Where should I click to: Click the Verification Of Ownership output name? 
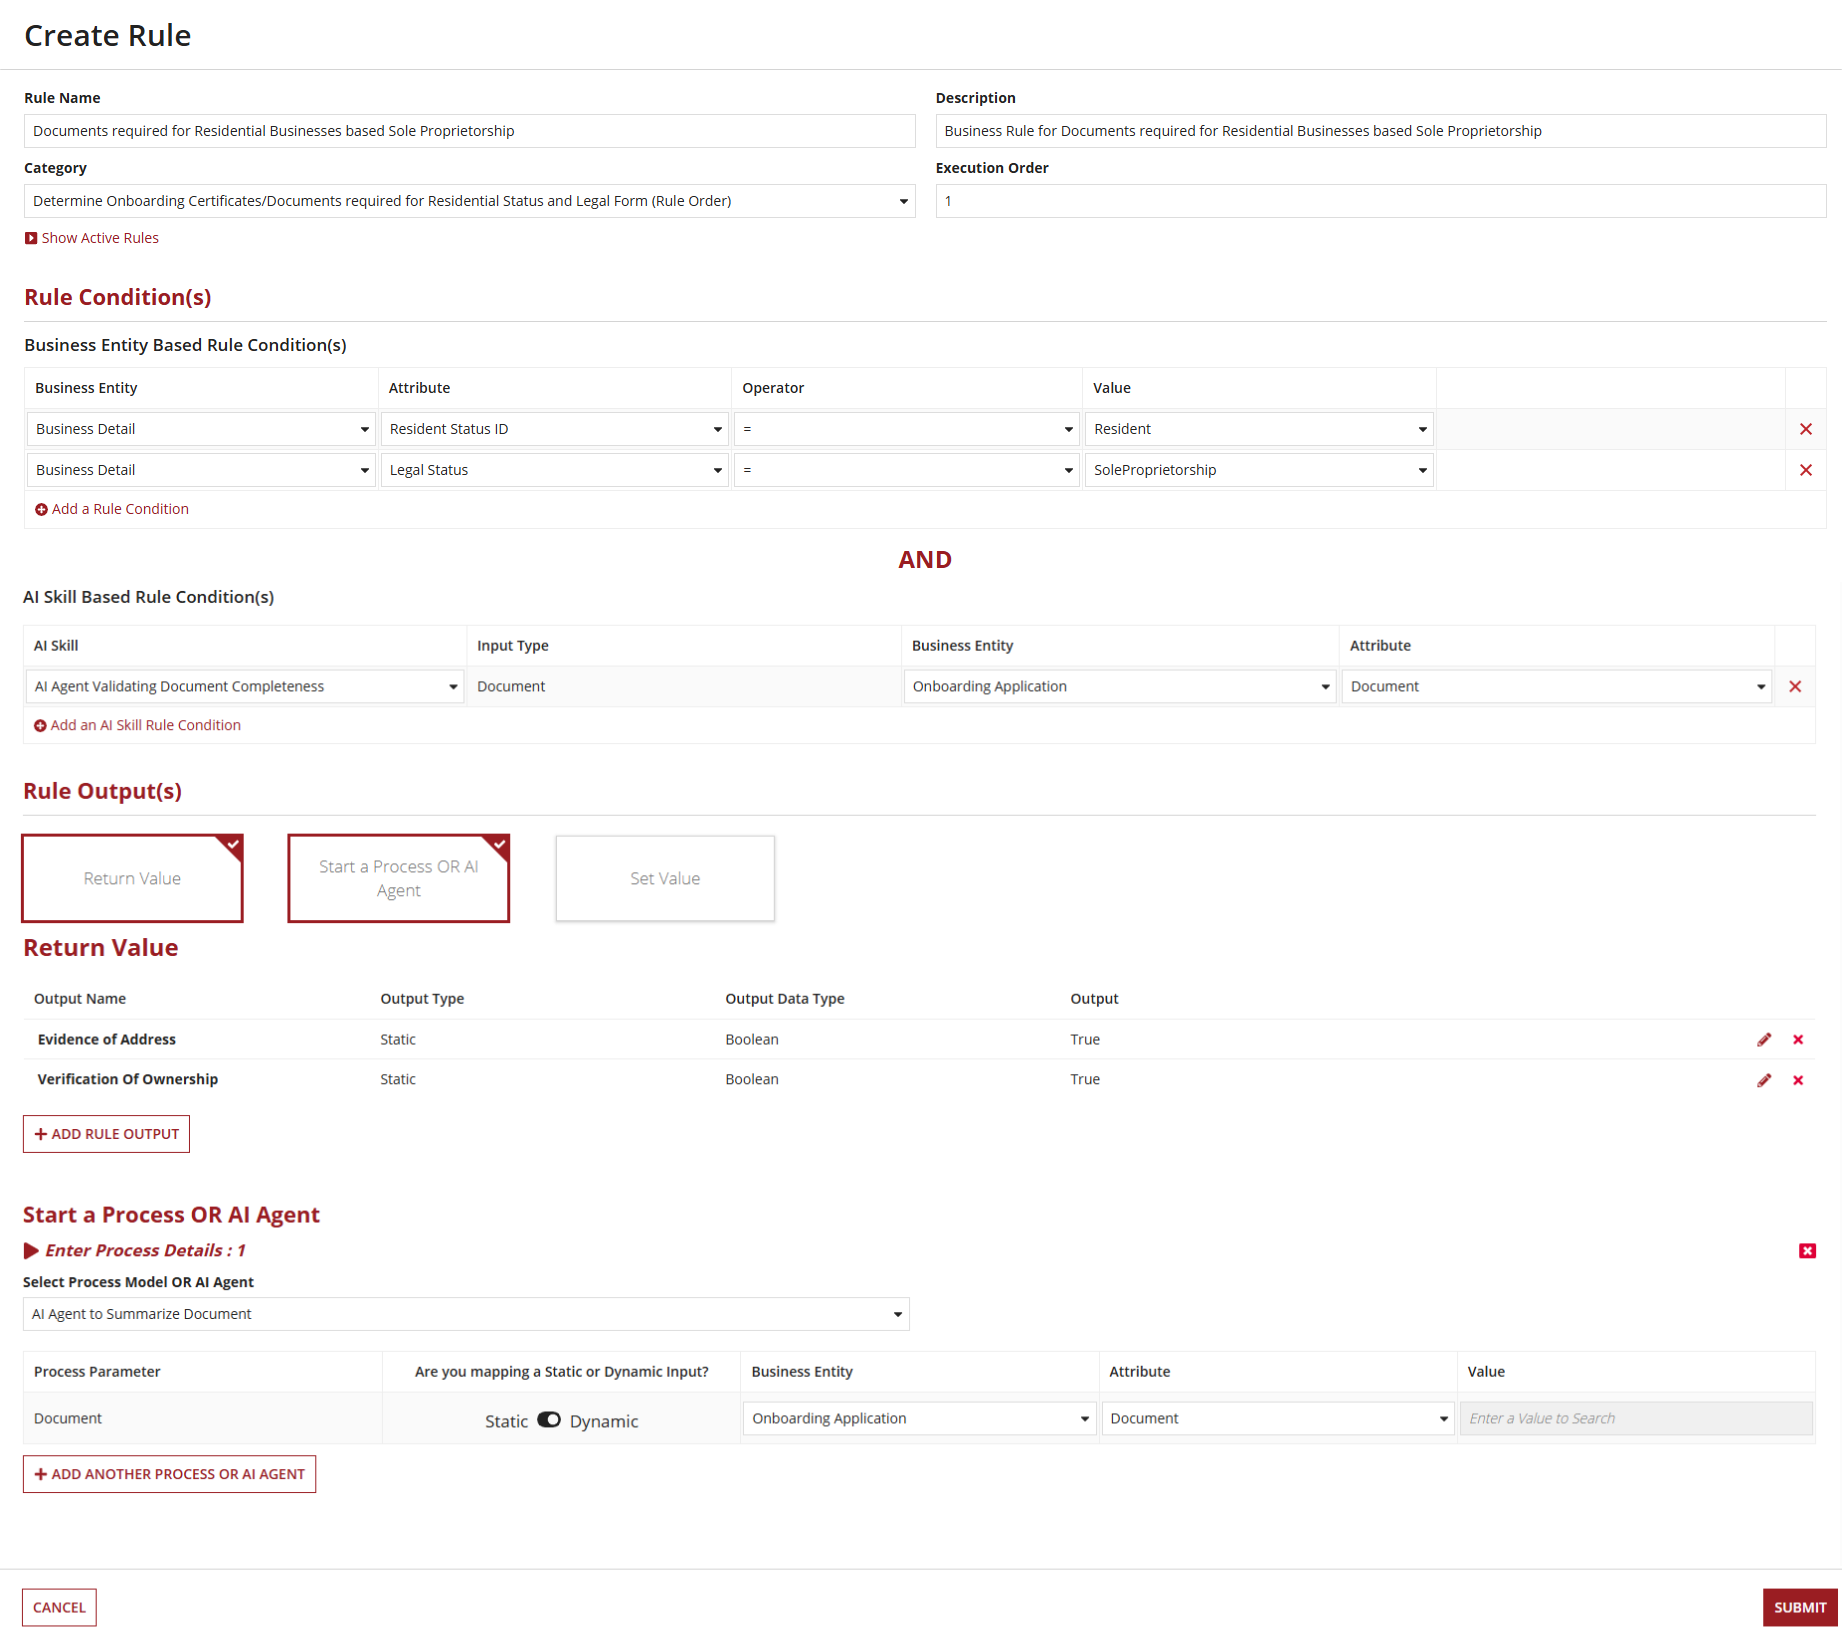click(128, 1080)
